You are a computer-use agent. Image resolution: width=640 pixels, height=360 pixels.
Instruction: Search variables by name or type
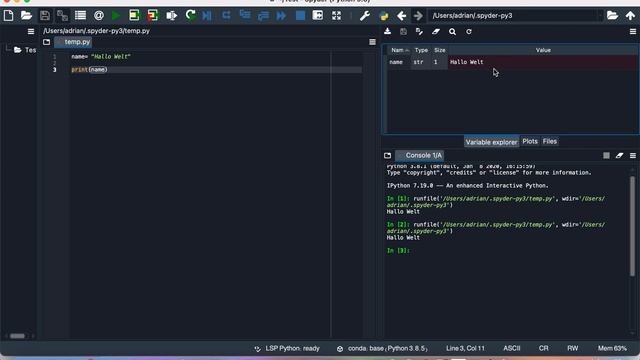pos(452,31)
